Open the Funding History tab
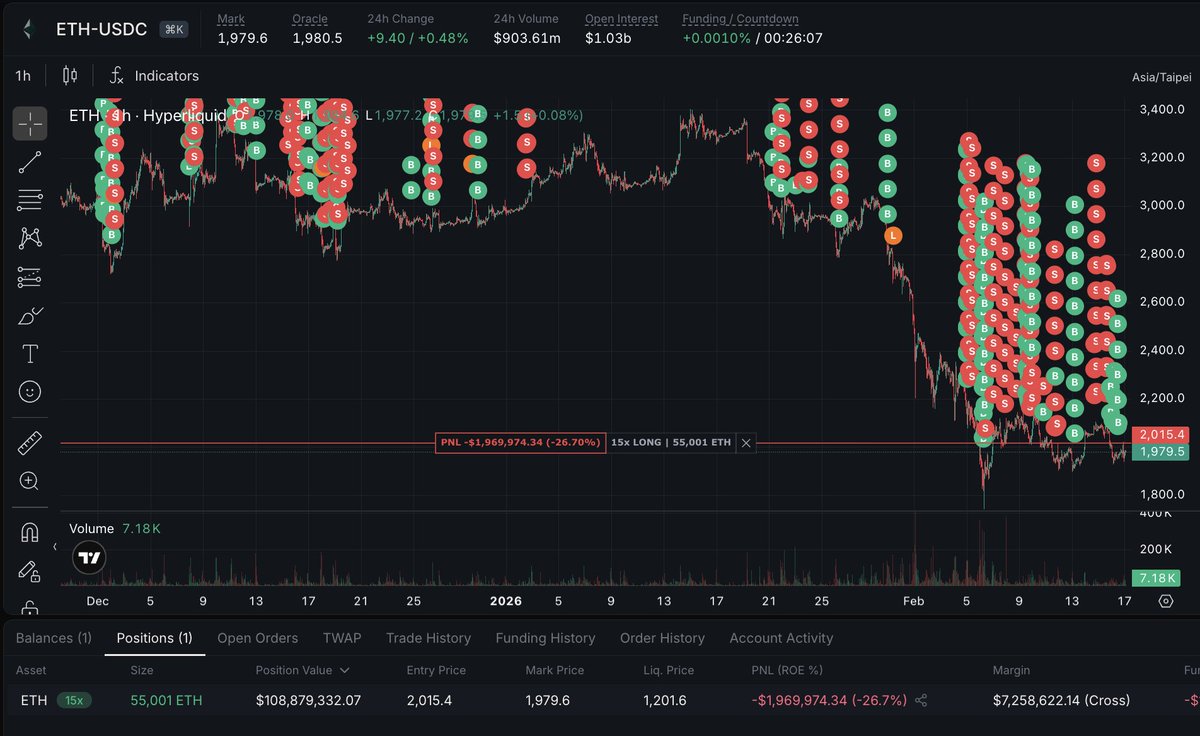The image size is (1200, 736). (x=545, y=638)
